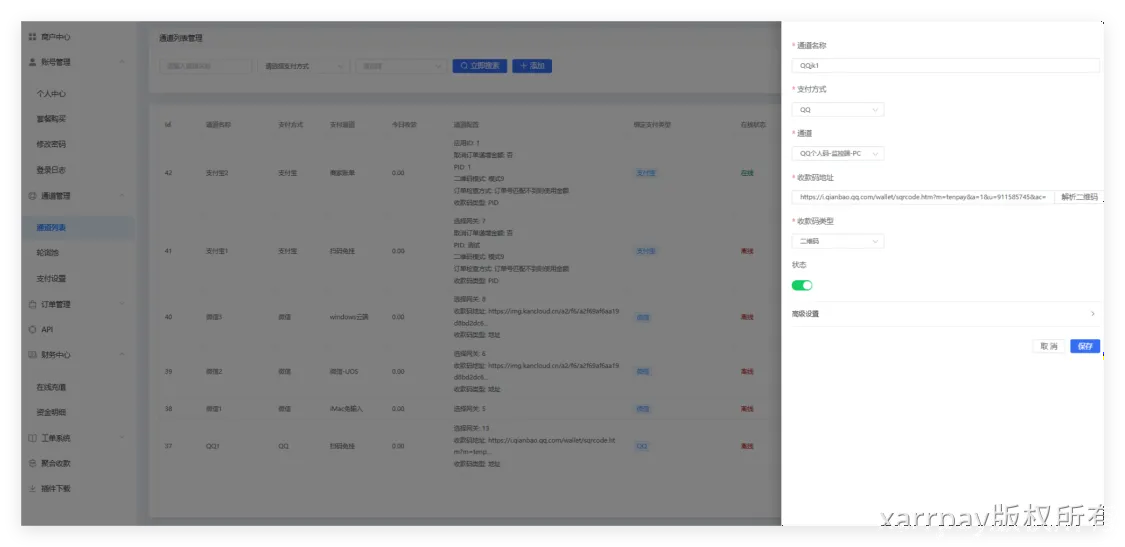Image resolution: width=1125 pixels, height=547 pixels.
Task: Click the 财务中心 icon in the sidebar
Action: pos(32,354)
